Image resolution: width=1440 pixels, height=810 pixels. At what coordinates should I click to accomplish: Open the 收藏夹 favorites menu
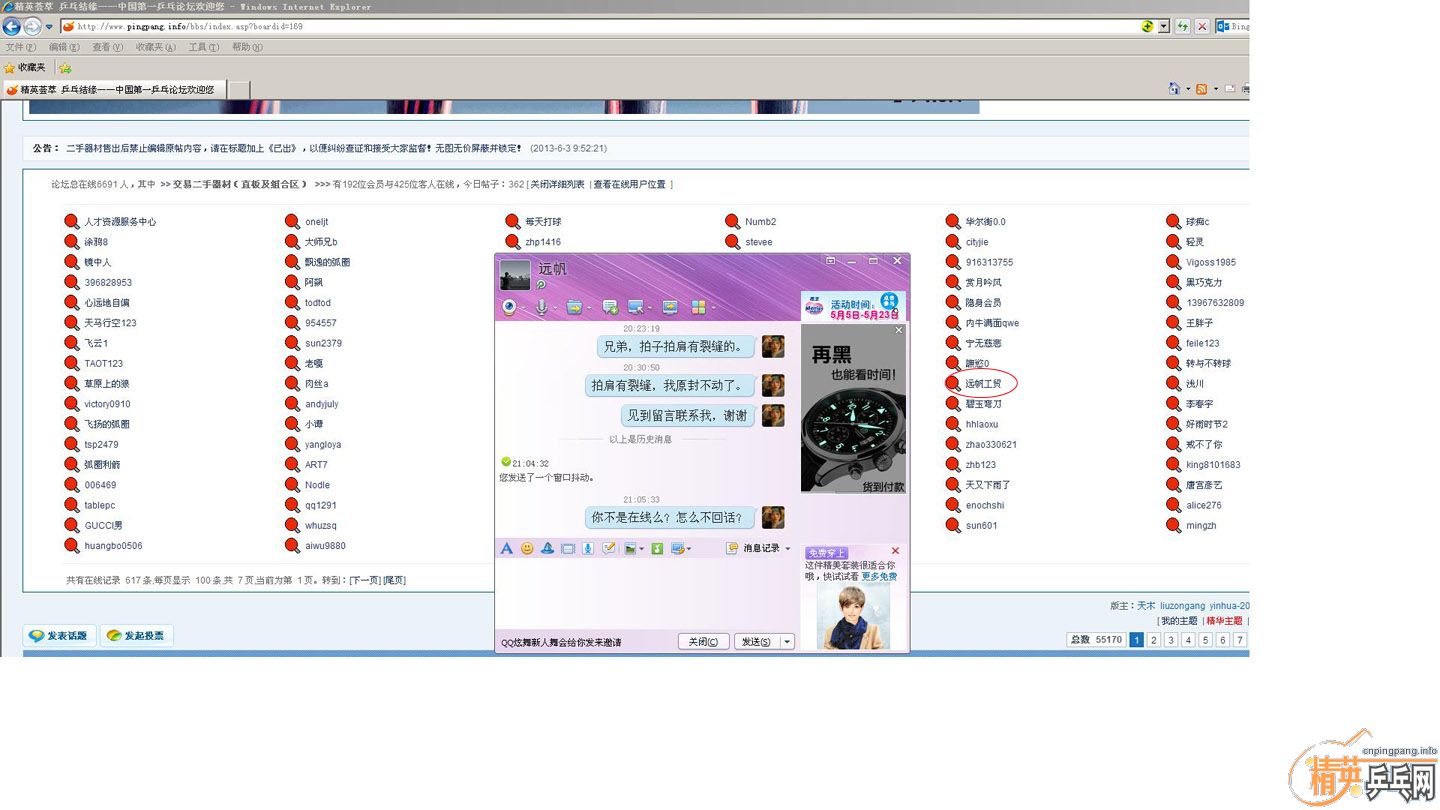pos(155,47)
